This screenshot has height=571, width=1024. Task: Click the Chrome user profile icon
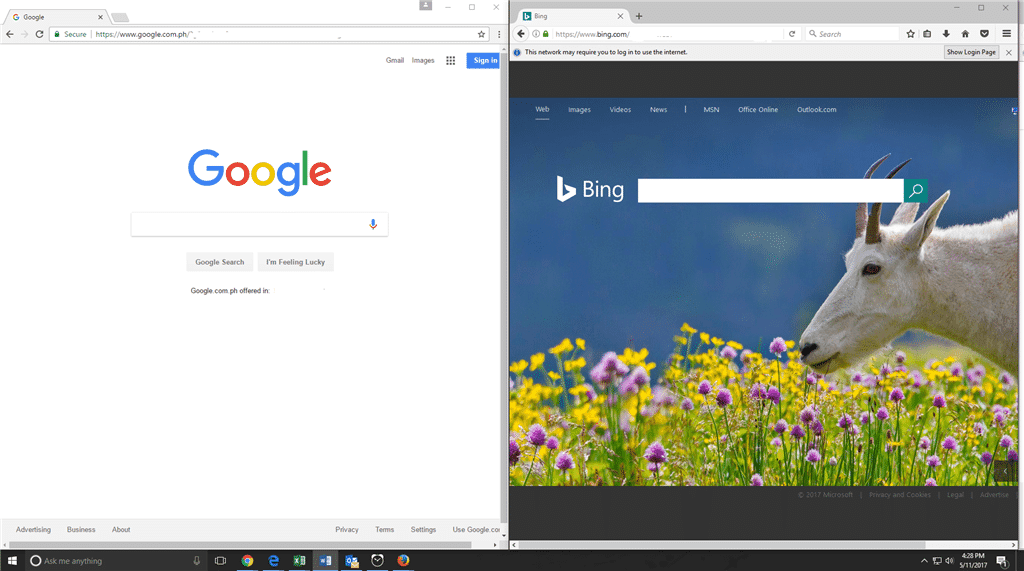point(426,5)
